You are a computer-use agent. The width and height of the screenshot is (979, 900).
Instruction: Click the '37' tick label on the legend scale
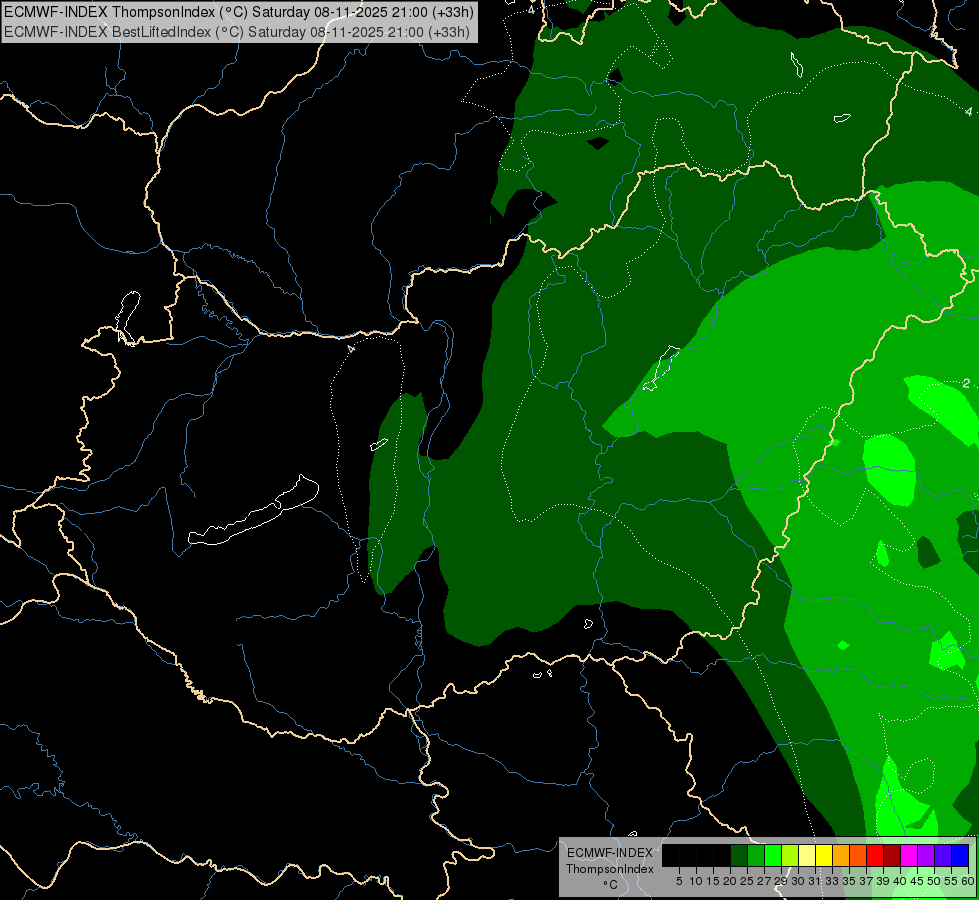click(867, 881)
